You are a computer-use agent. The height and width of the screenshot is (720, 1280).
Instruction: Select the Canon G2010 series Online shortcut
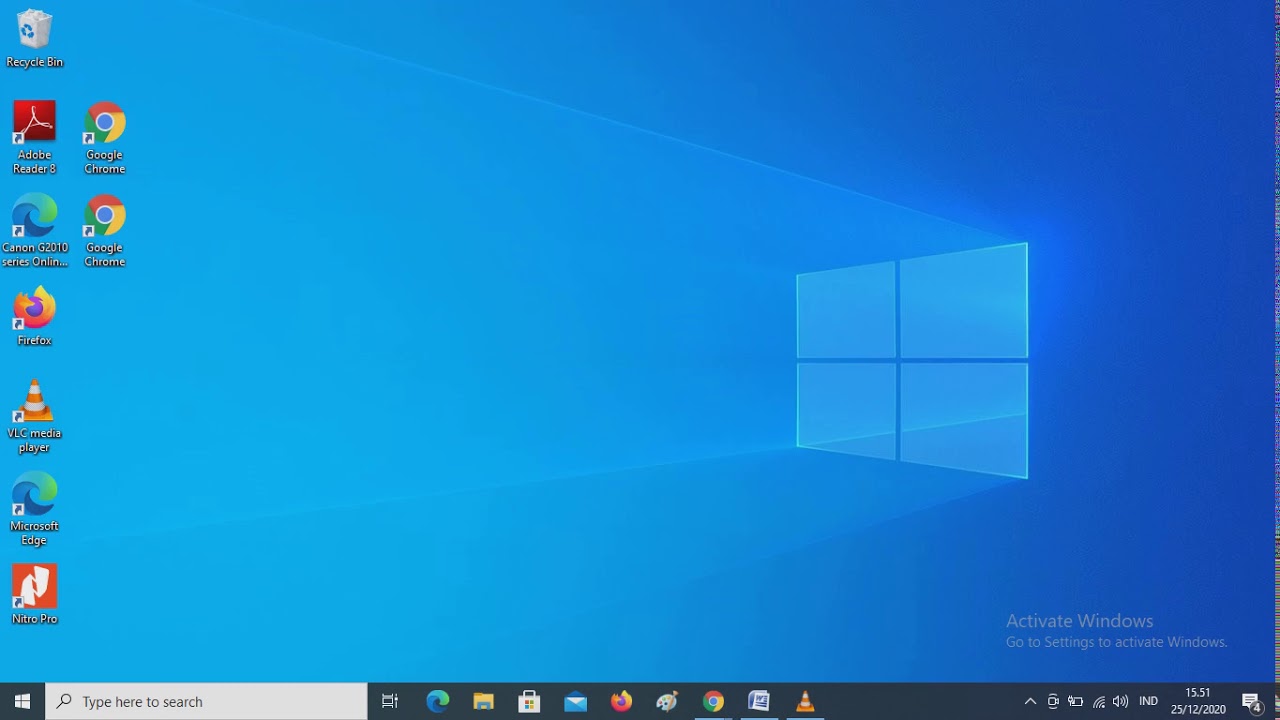34,231
